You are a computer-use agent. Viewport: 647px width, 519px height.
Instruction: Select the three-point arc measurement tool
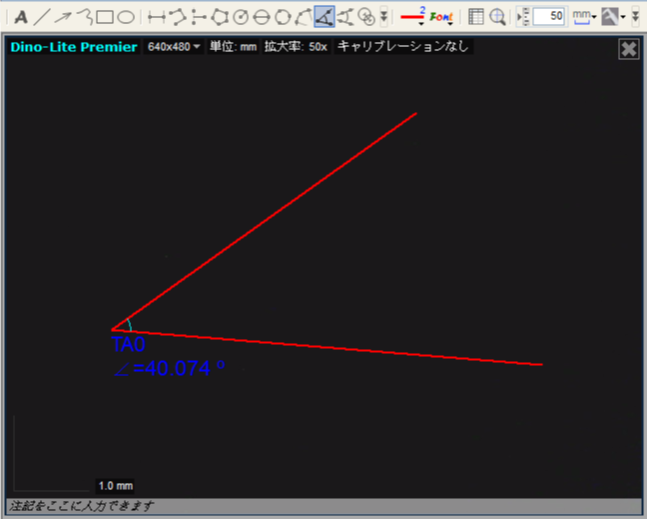tap(303, 17)
